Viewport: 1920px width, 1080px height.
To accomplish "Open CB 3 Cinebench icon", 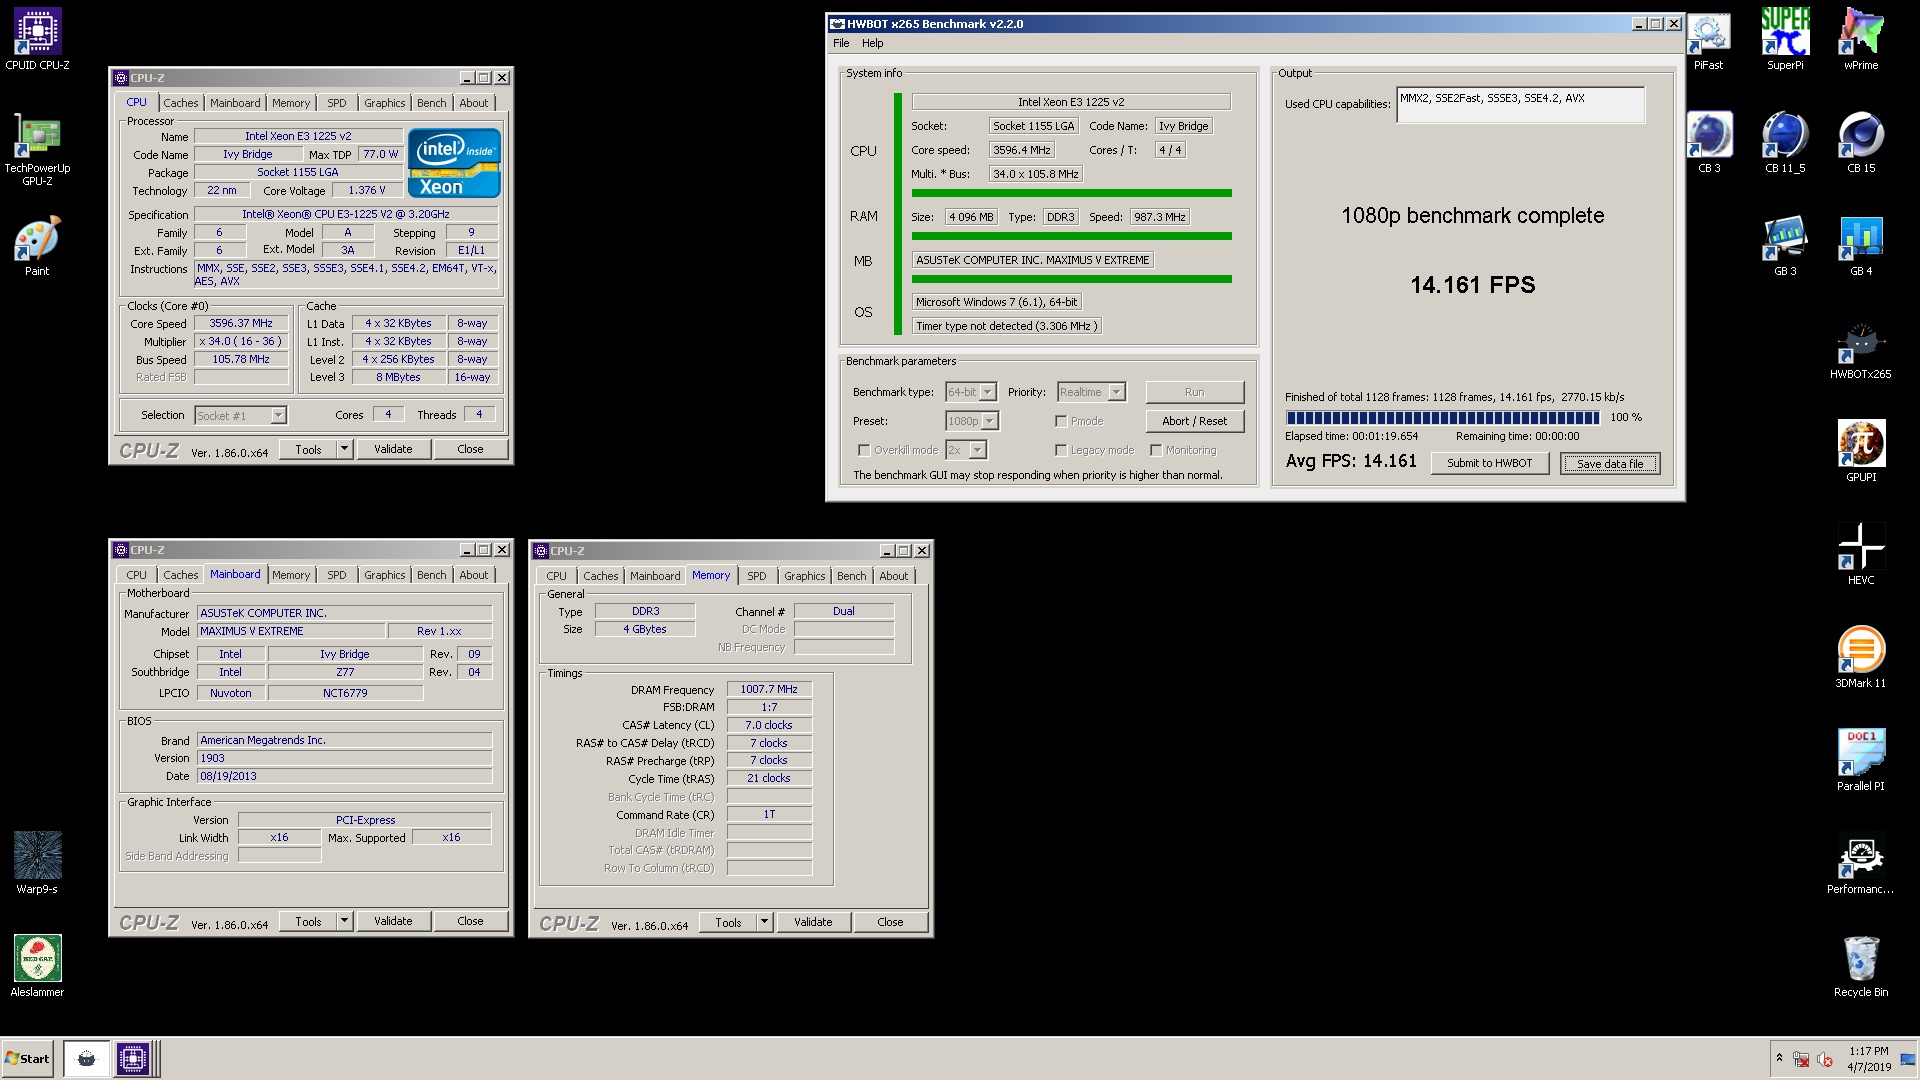I will (x=1709, y=143).
